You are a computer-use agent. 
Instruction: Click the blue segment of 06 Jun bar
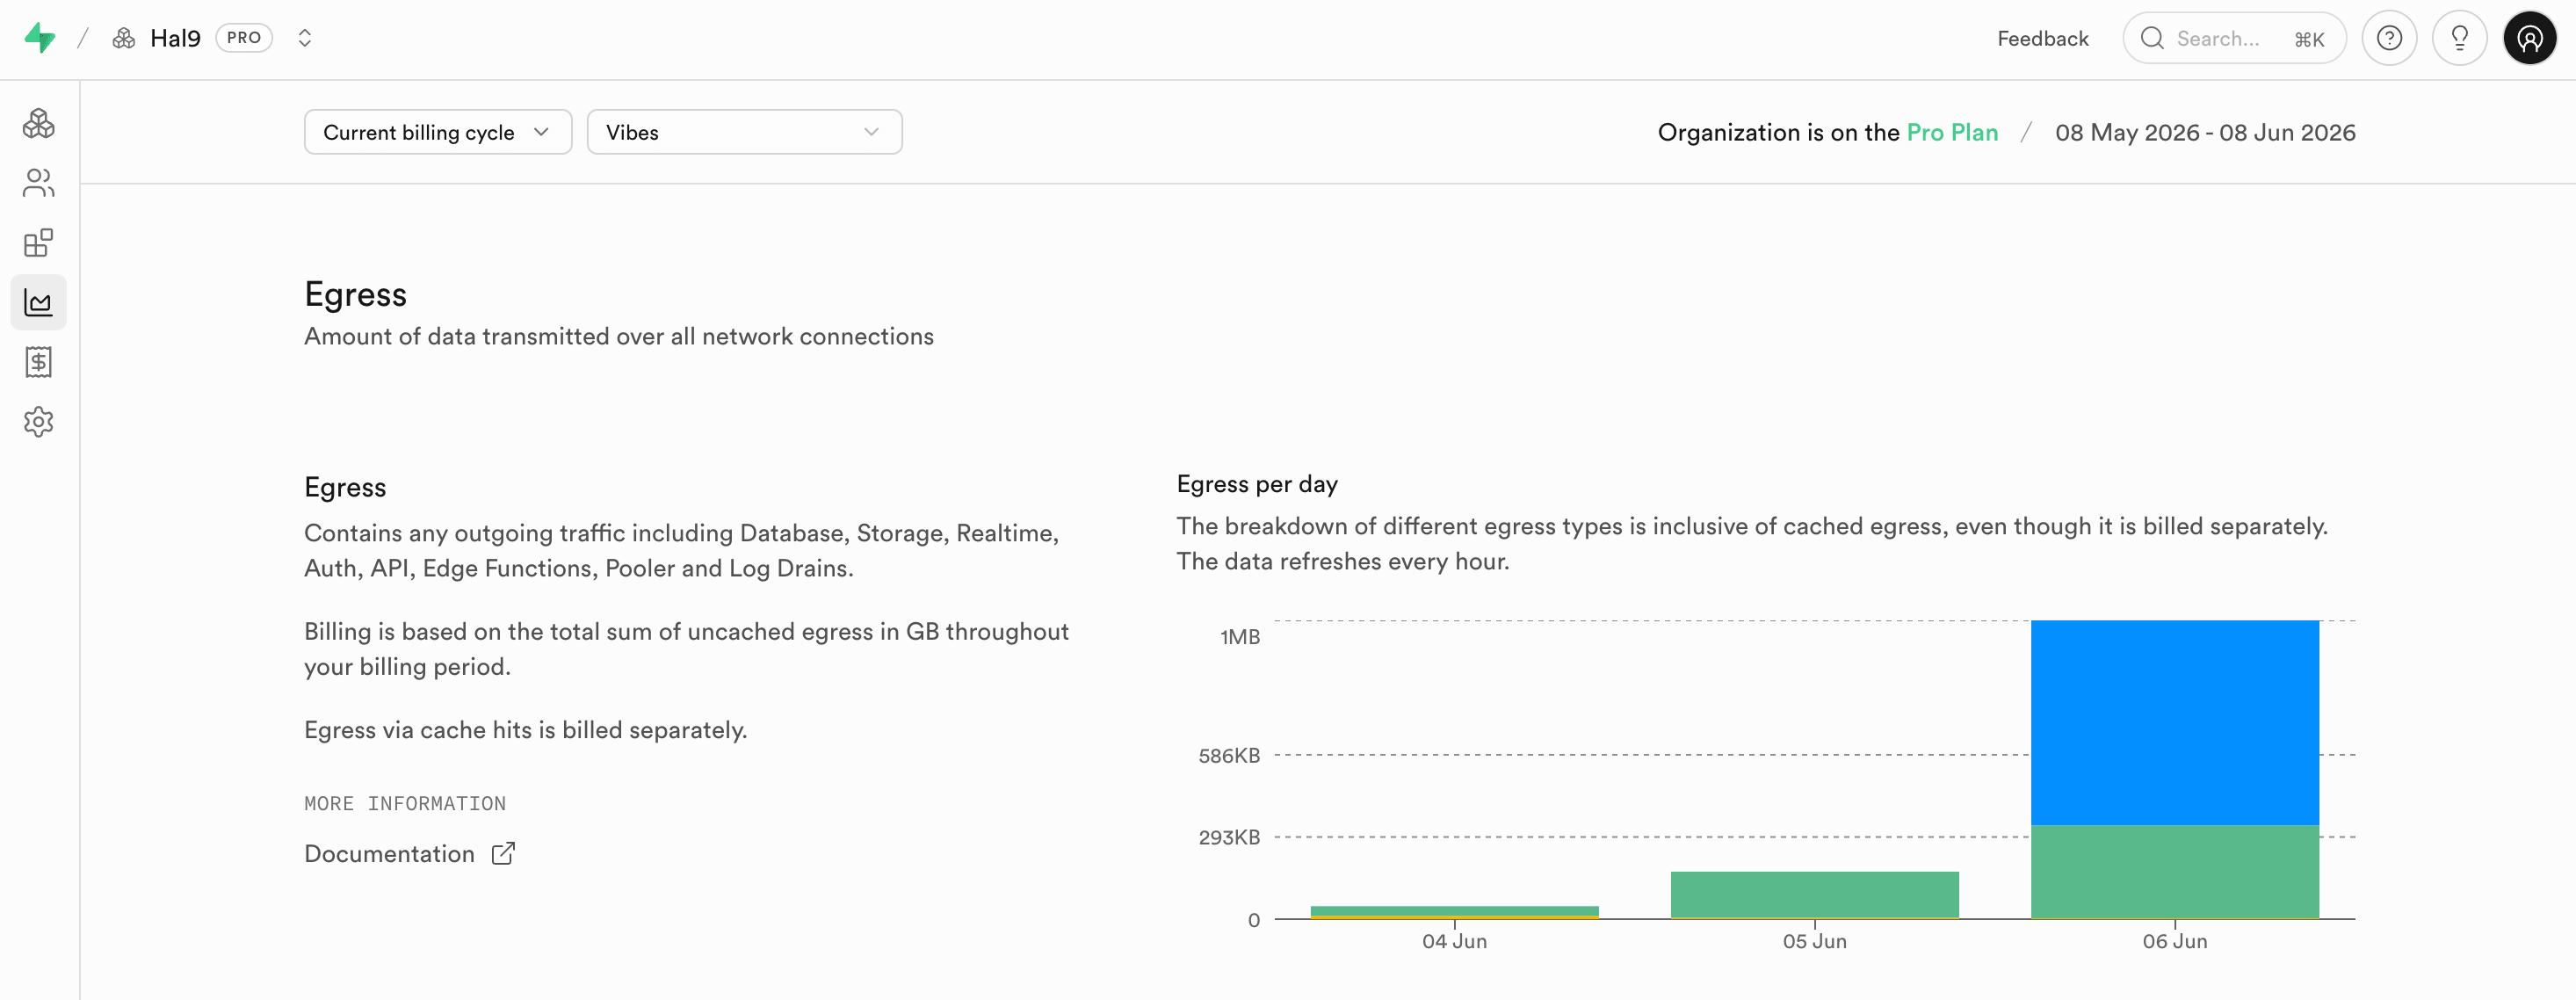tap(2174, 722)
